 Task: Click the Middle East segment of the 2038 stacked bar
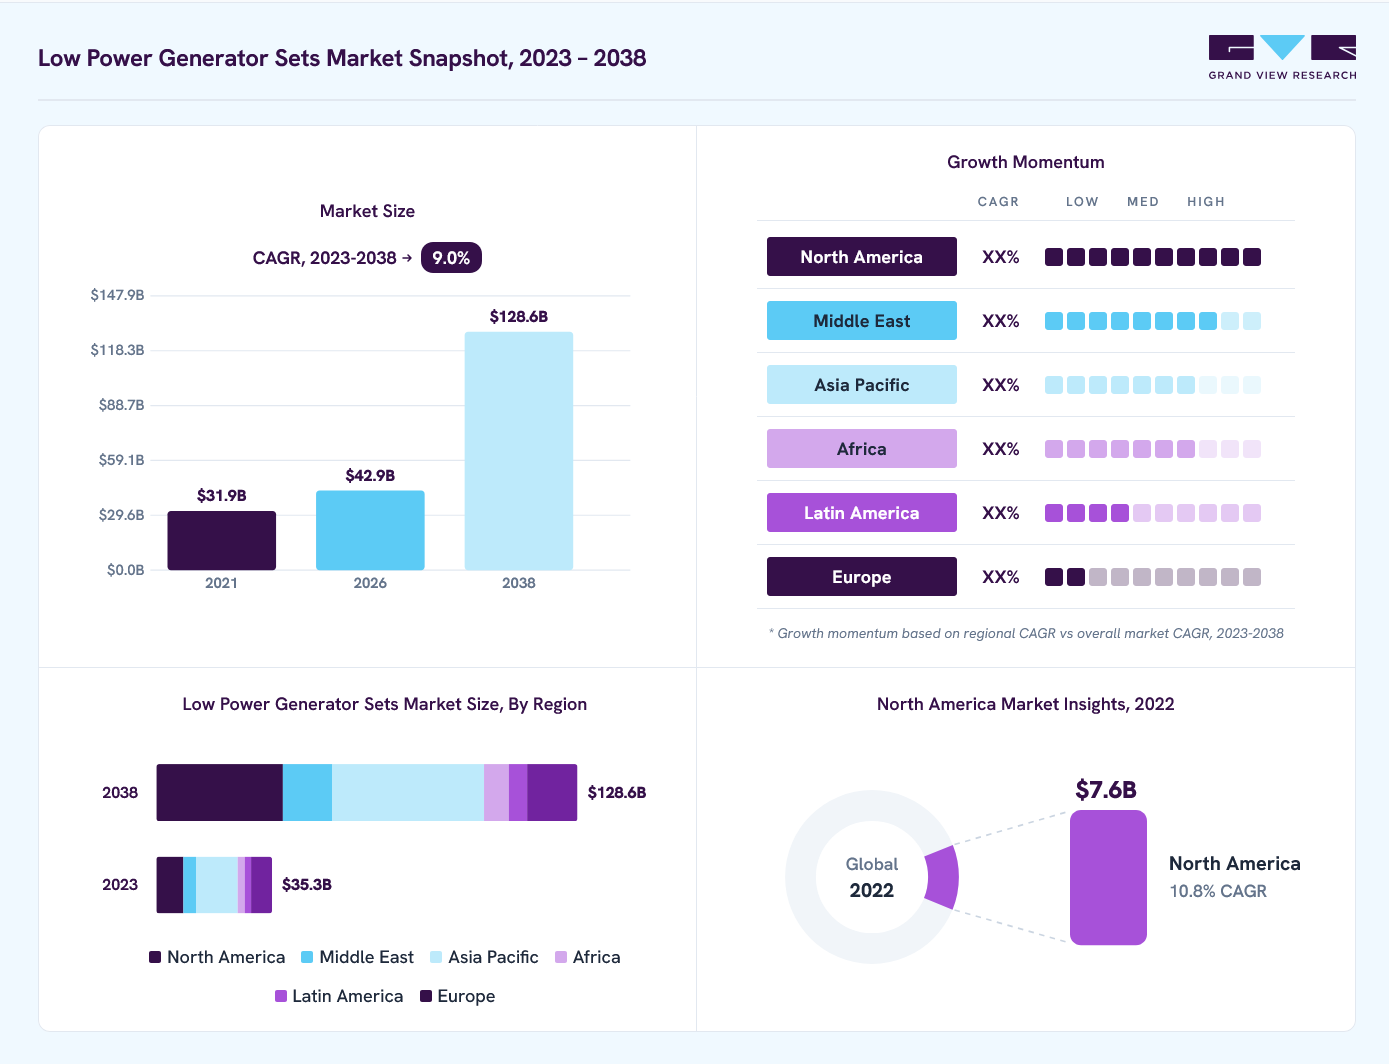pos(307,793)
